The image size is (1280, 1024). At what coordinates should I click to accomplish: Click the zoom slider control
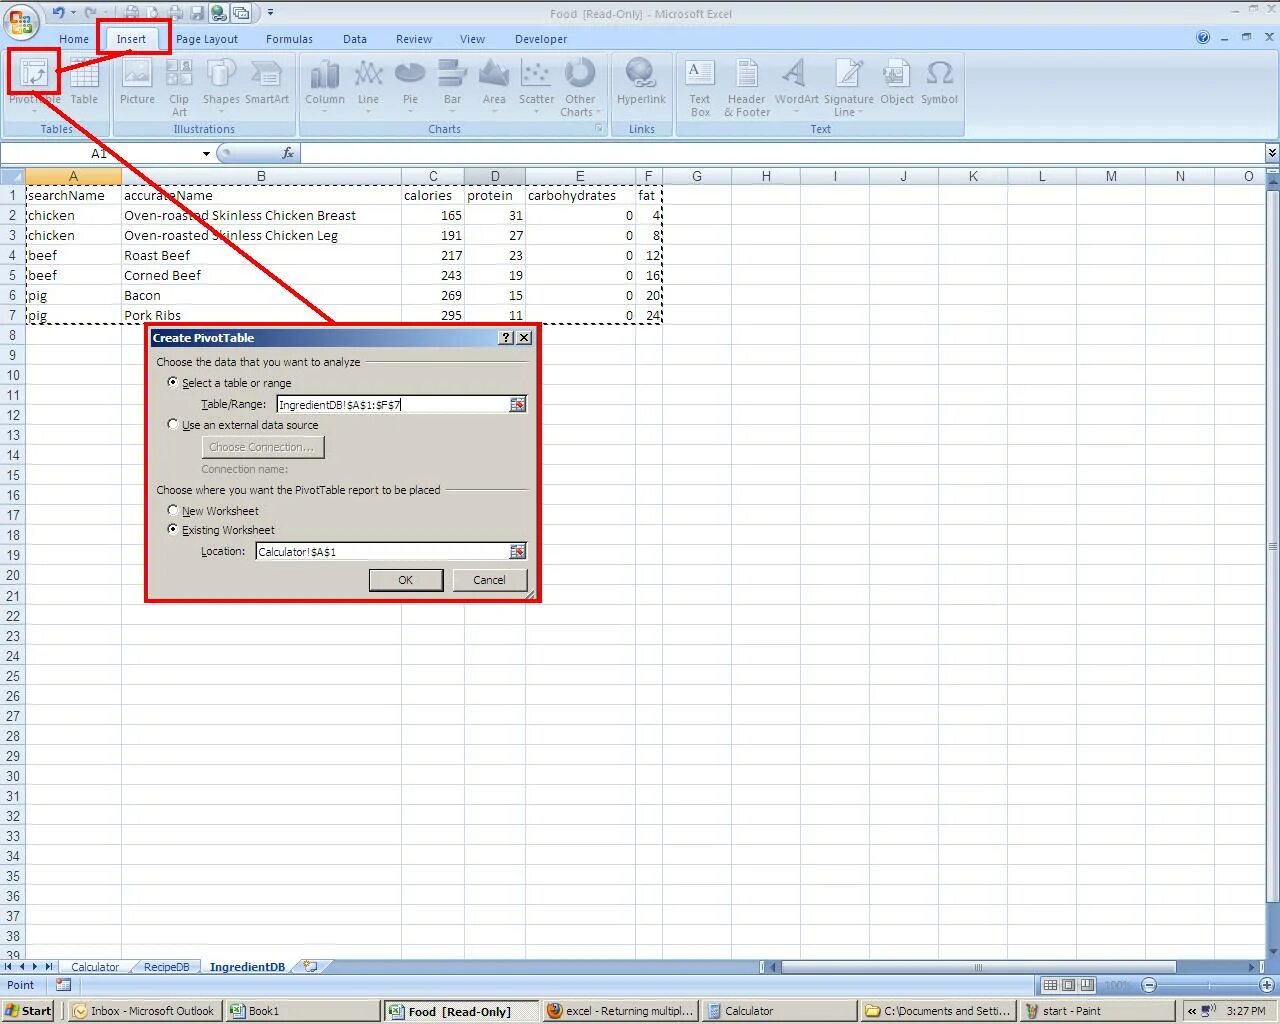1207,985
